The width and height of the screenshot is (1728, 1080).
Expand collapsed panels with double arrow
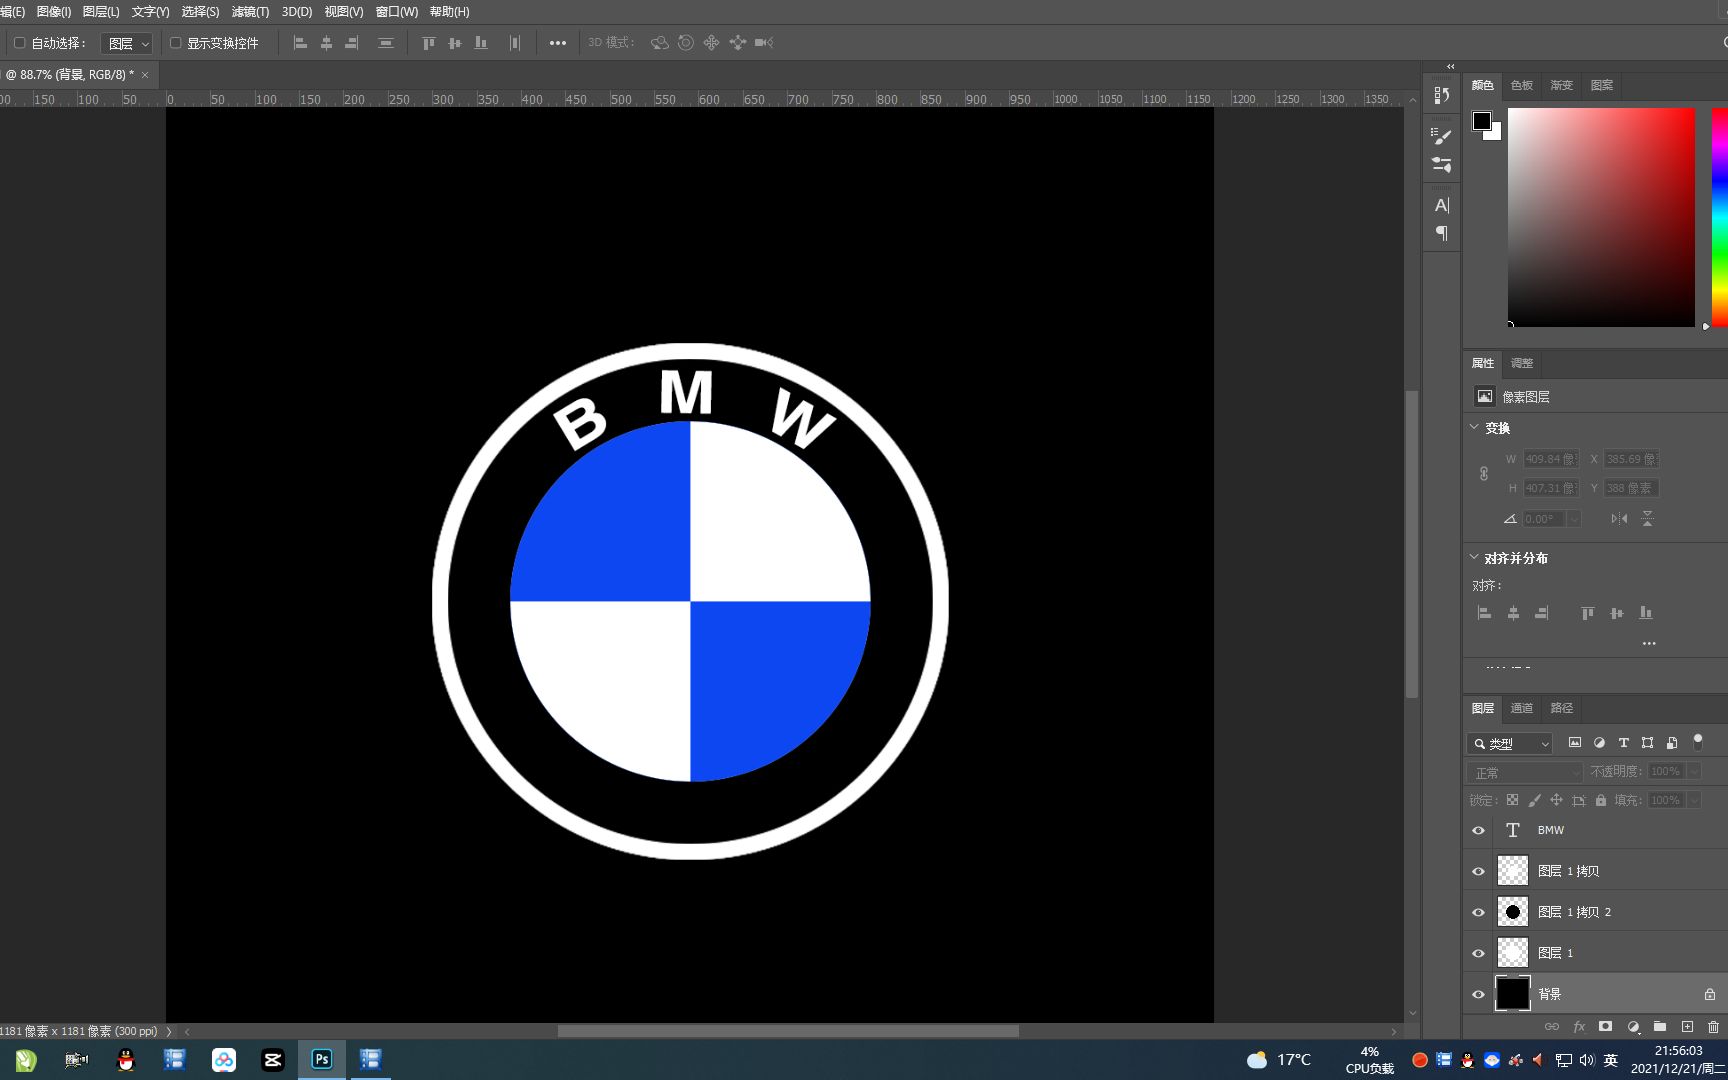pos(1450,67)
